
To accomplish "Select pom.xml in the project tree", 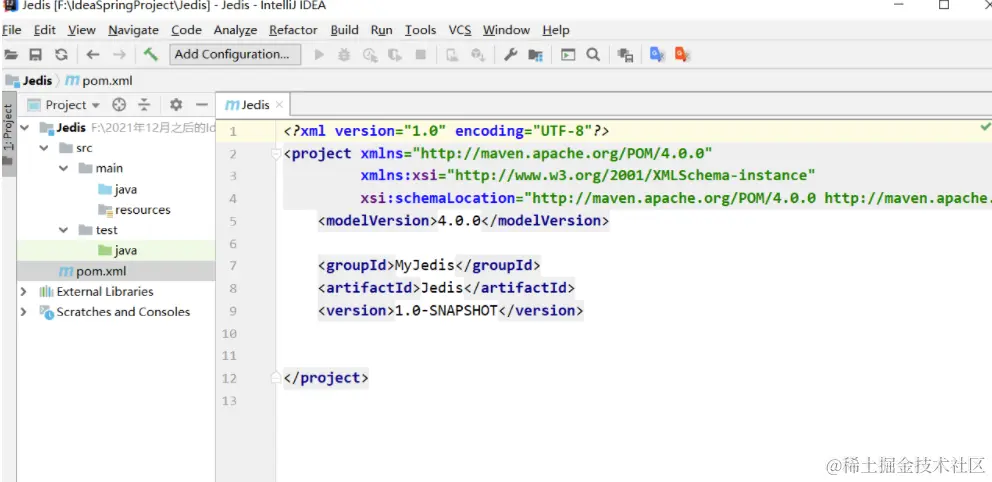I will tap(93, 271).
